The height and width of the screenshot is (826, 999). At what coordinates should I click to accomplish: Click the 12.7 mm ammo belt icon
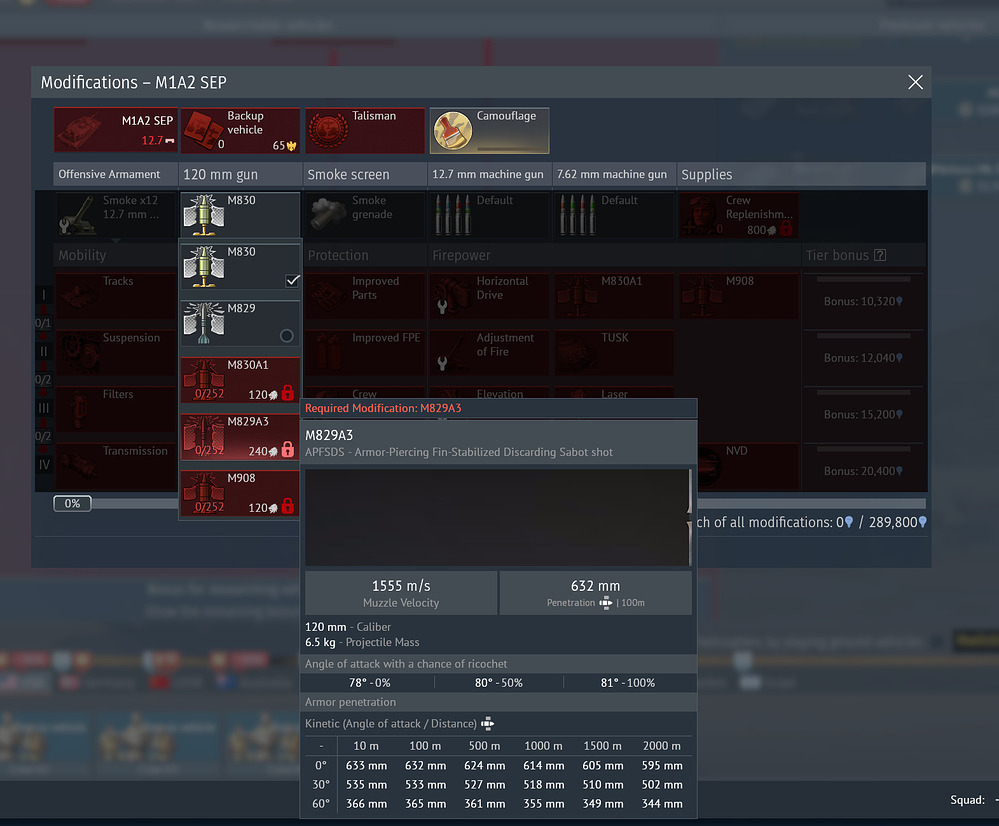click(452, 215)
